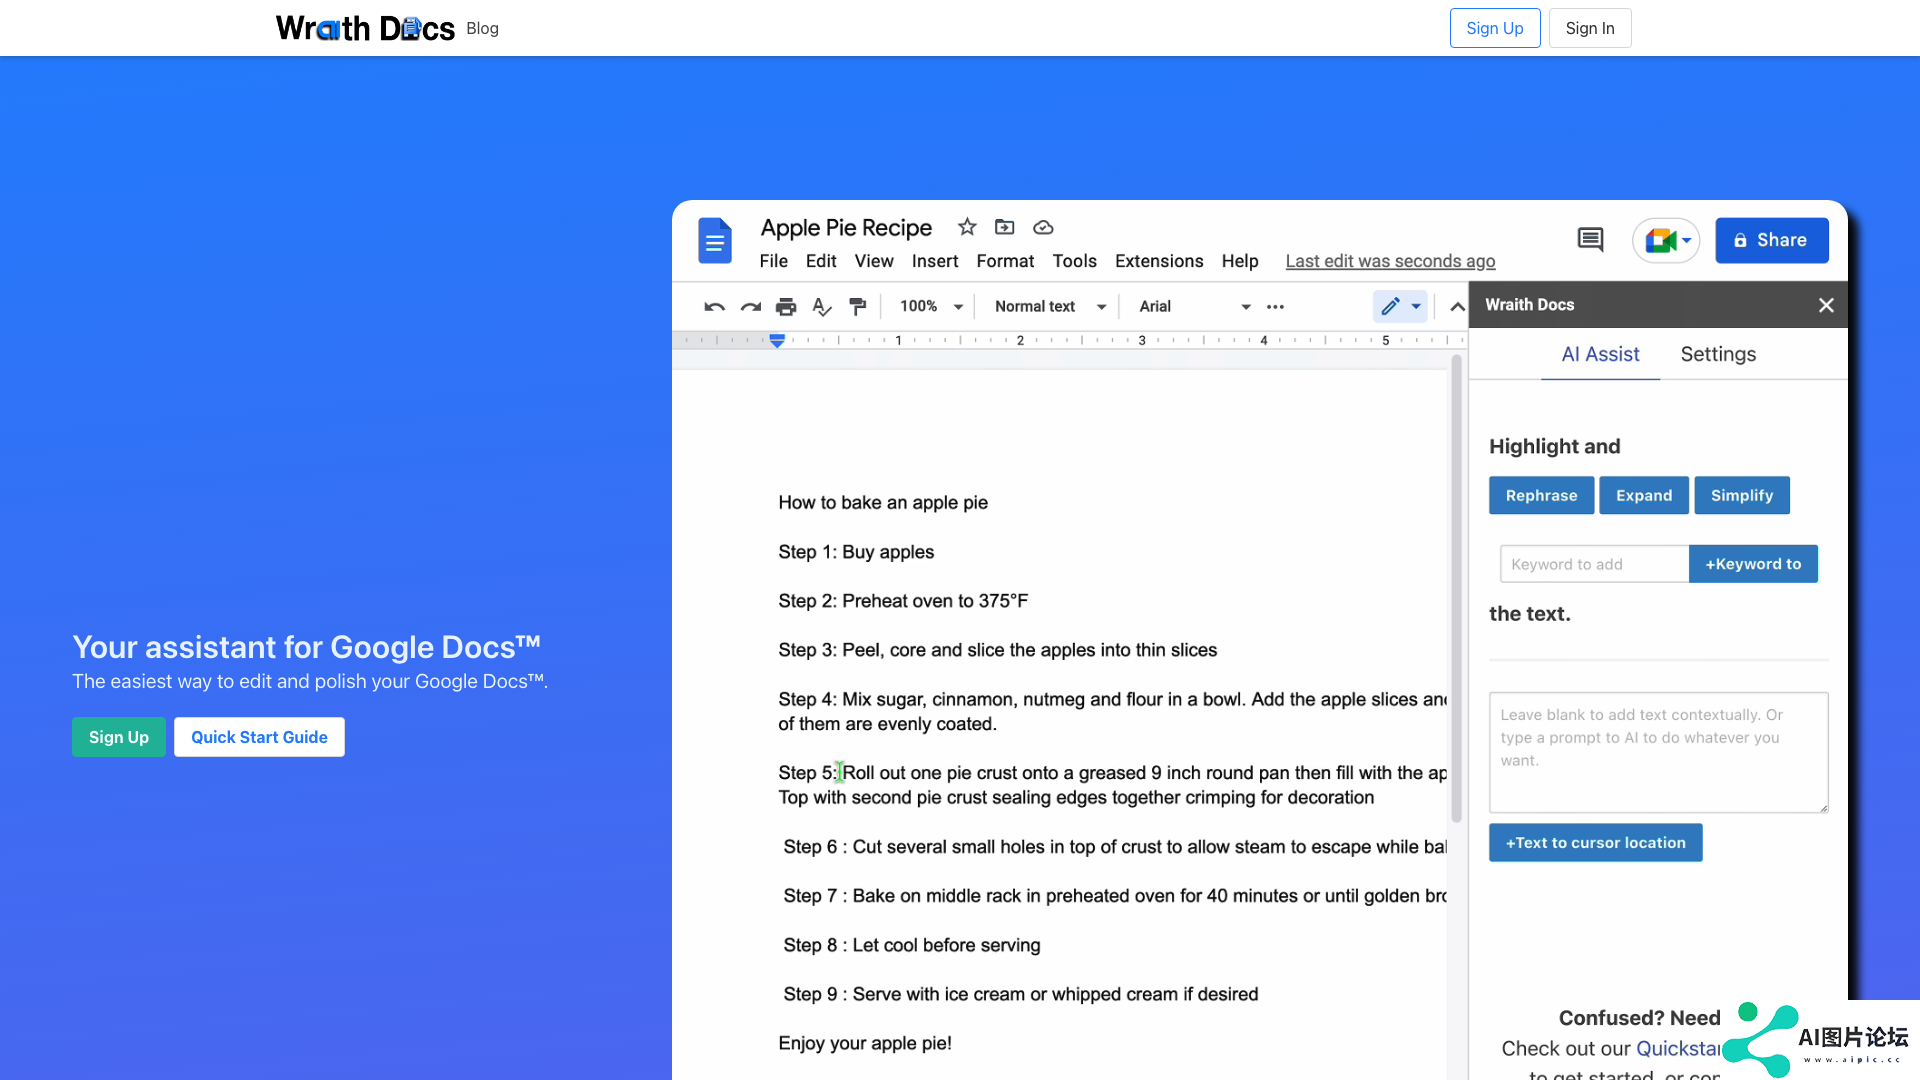Click the three-dot more toolbar options
Image resolution: width=1920 pixels, height=1080 pixels.
coord(1275,307)
